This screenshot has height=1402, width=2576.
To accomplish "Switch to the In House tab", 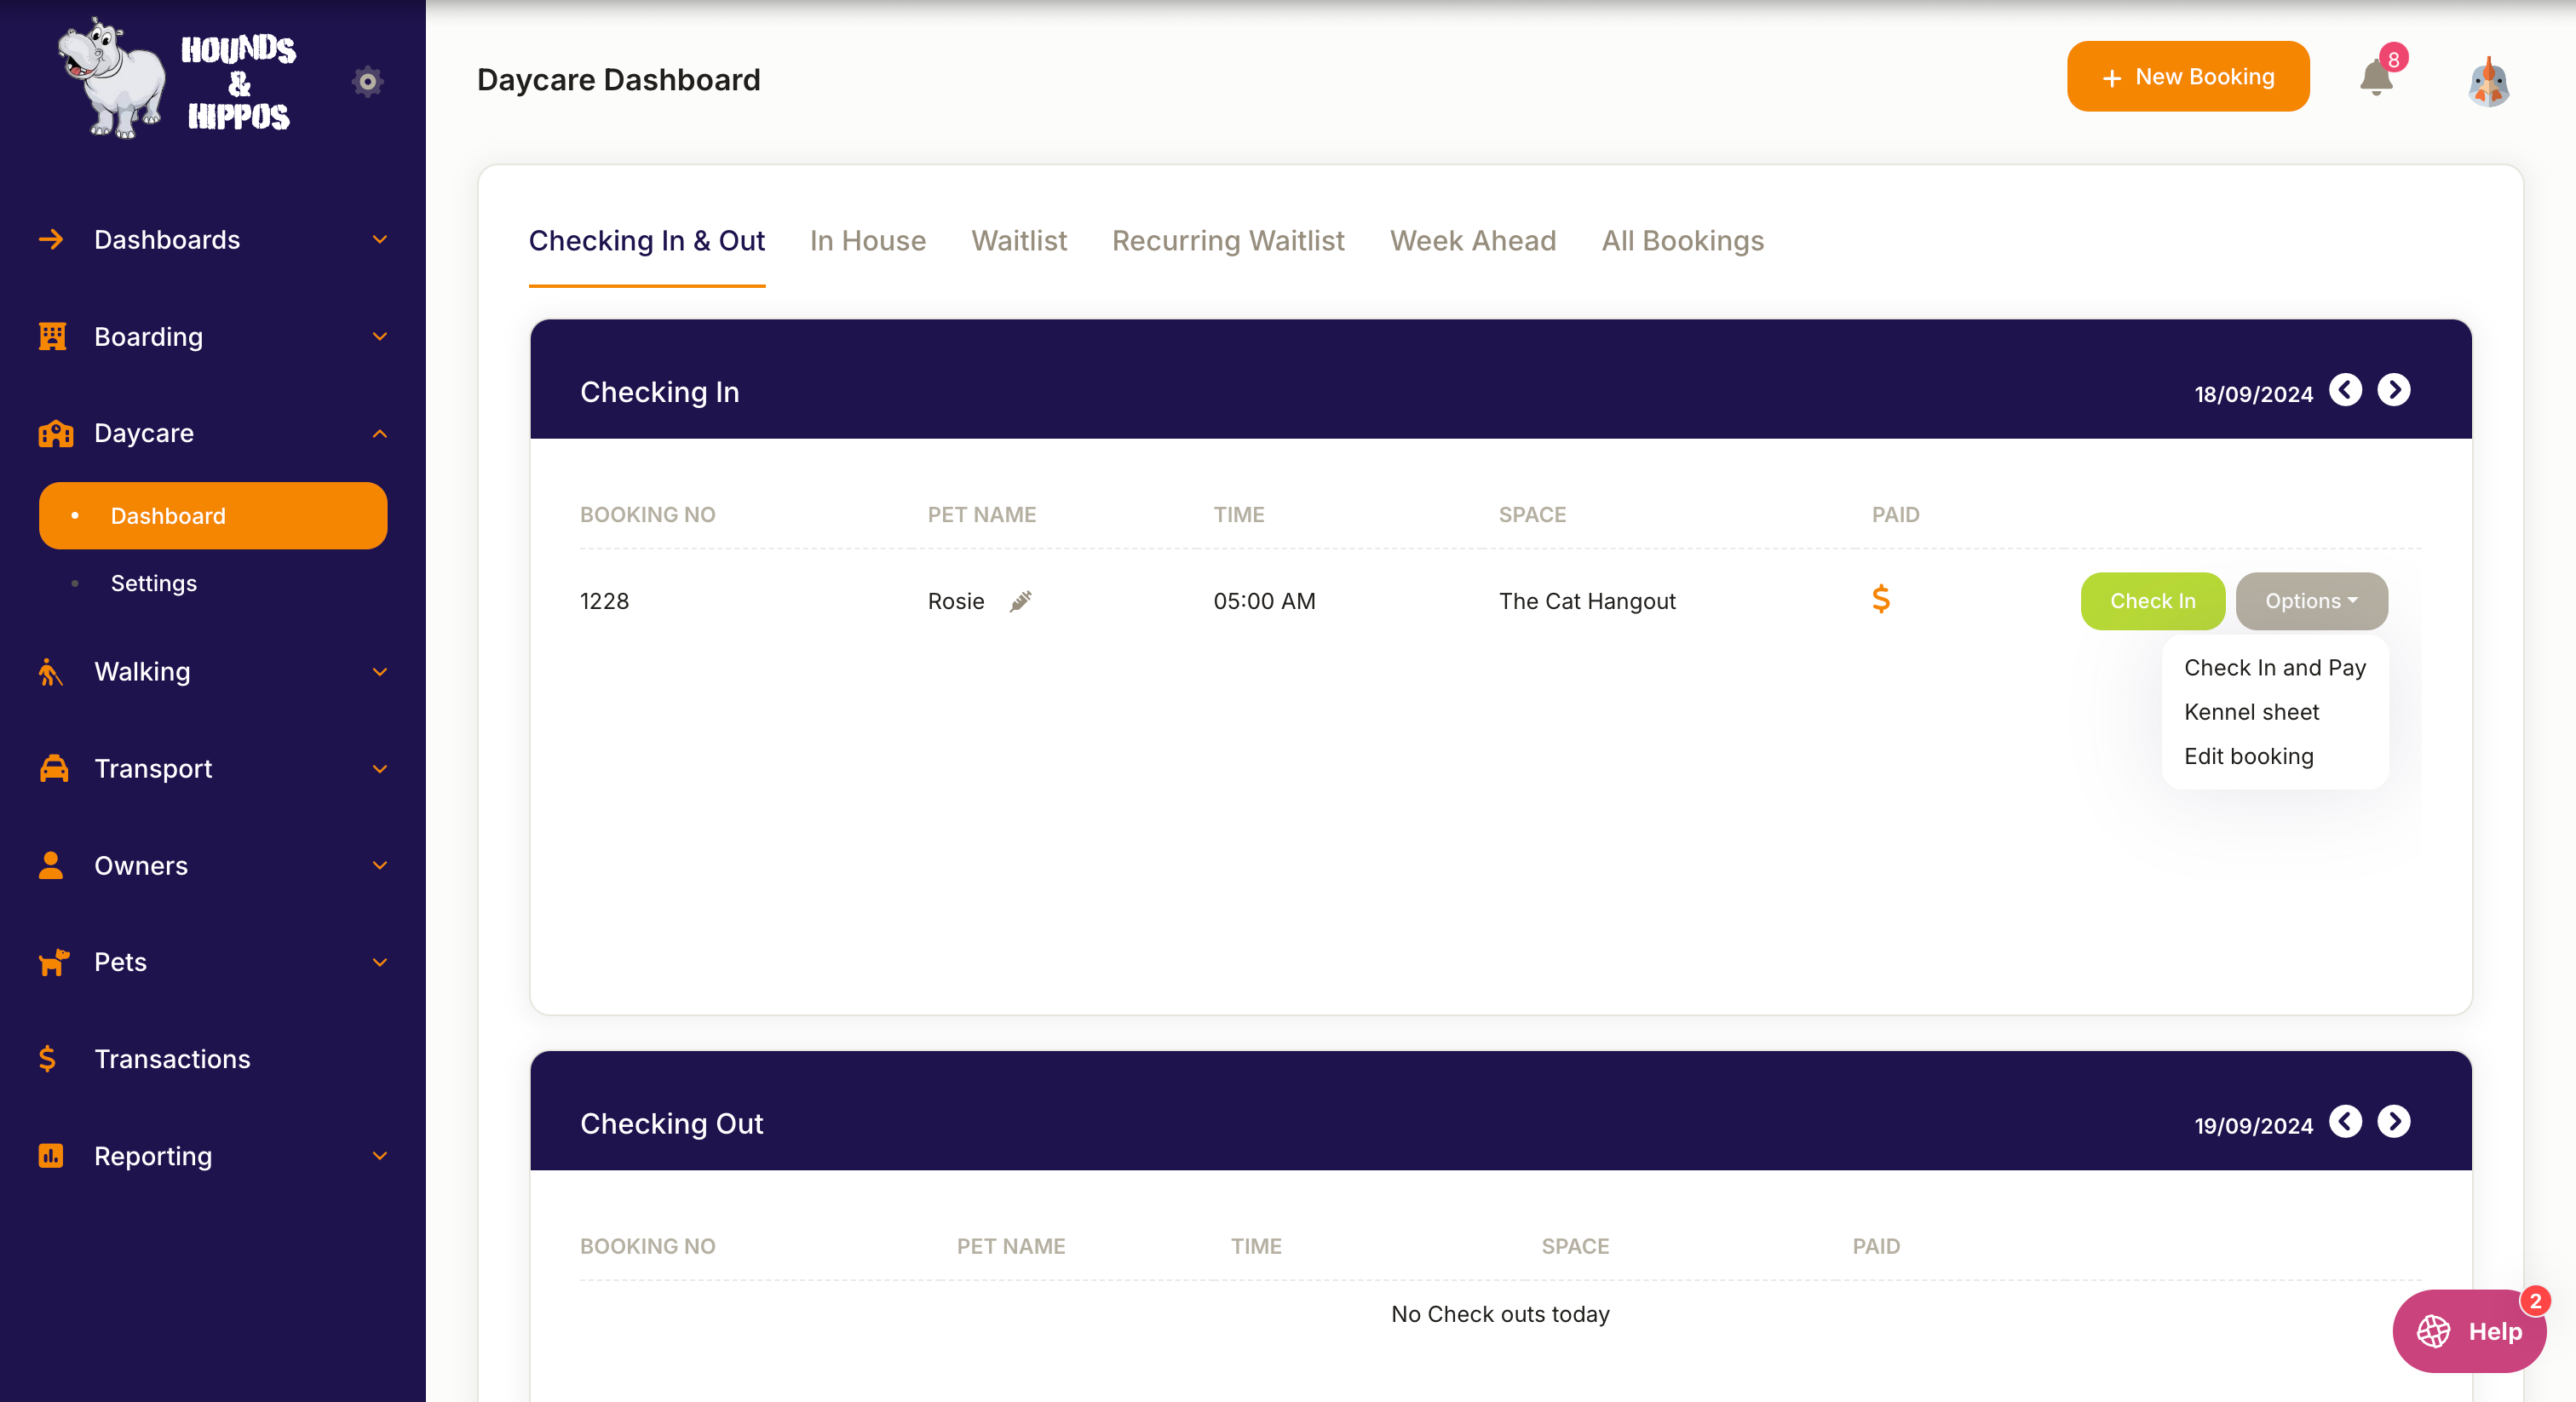I will click(x=868, y=241).
